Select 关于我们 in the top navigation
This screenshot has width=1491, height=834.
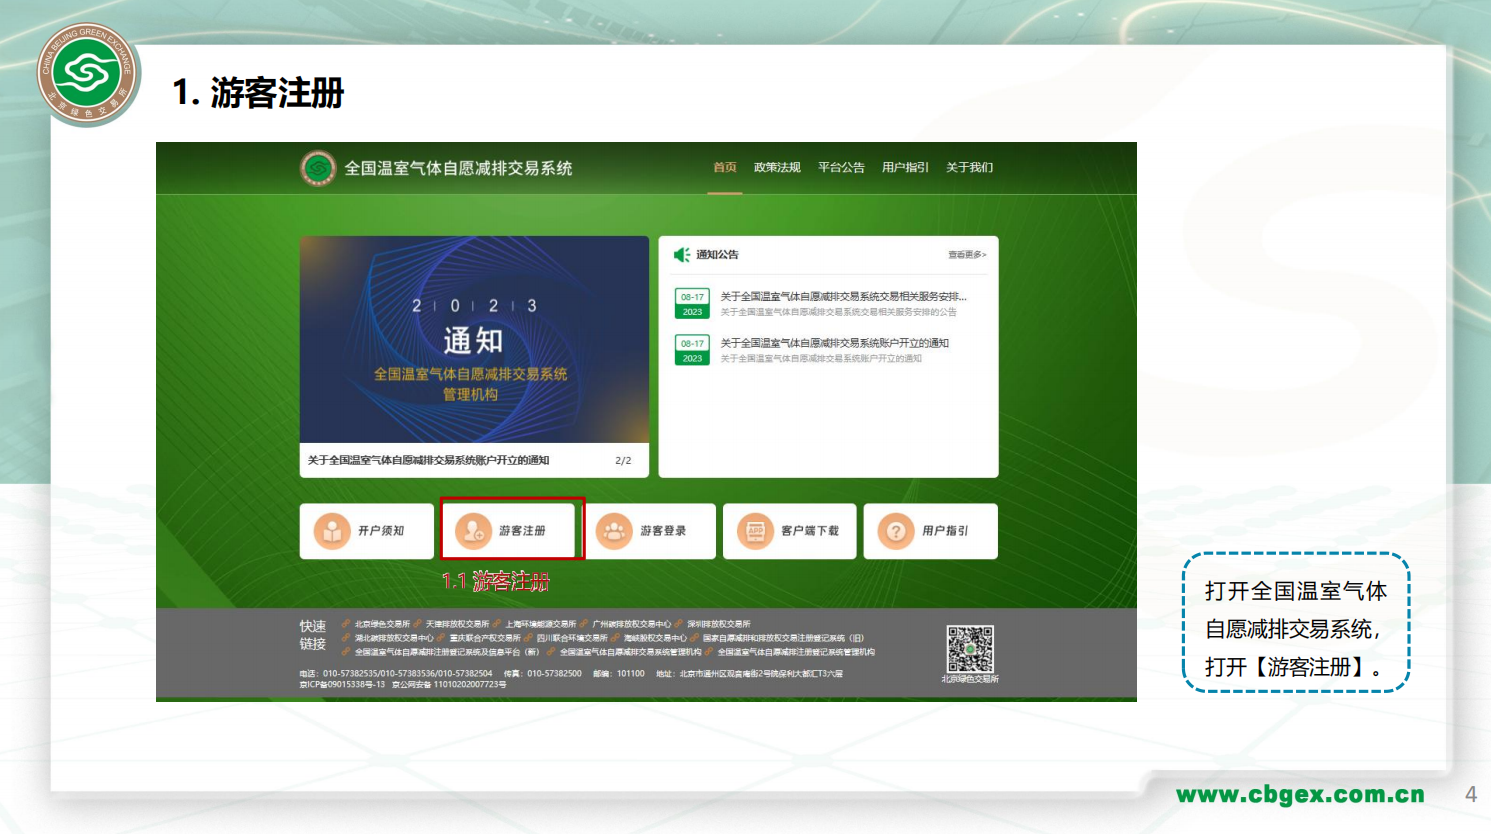(969, 168)
